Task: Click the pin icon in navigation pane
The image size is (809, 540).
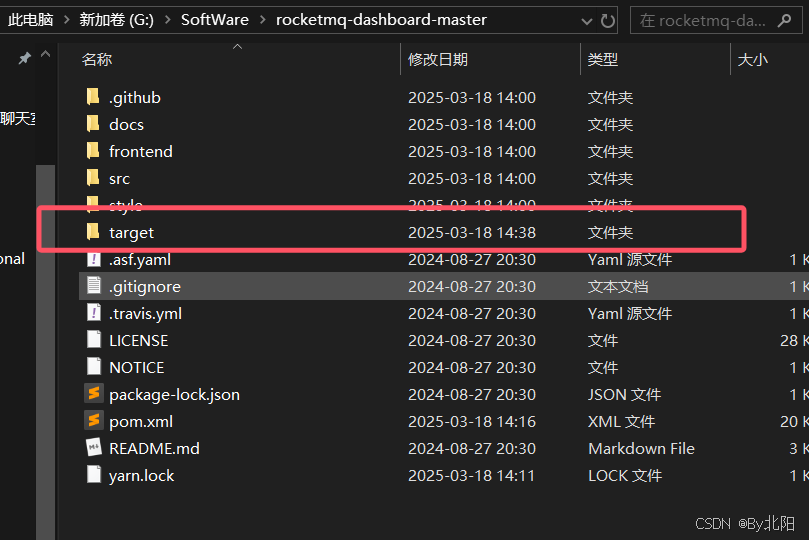Action: [24, 58]
